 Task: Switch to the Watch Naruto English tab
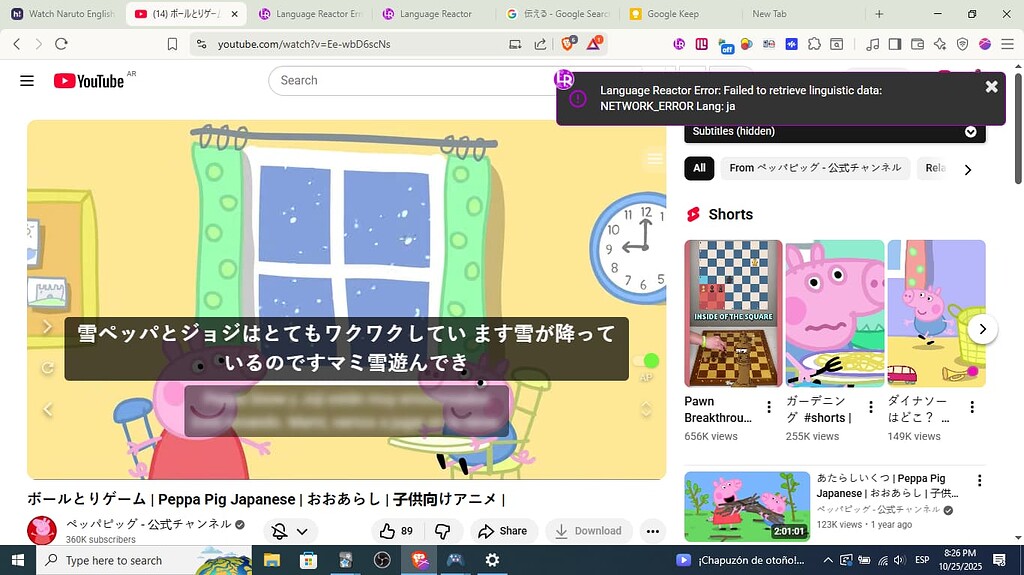click(62, 14)
